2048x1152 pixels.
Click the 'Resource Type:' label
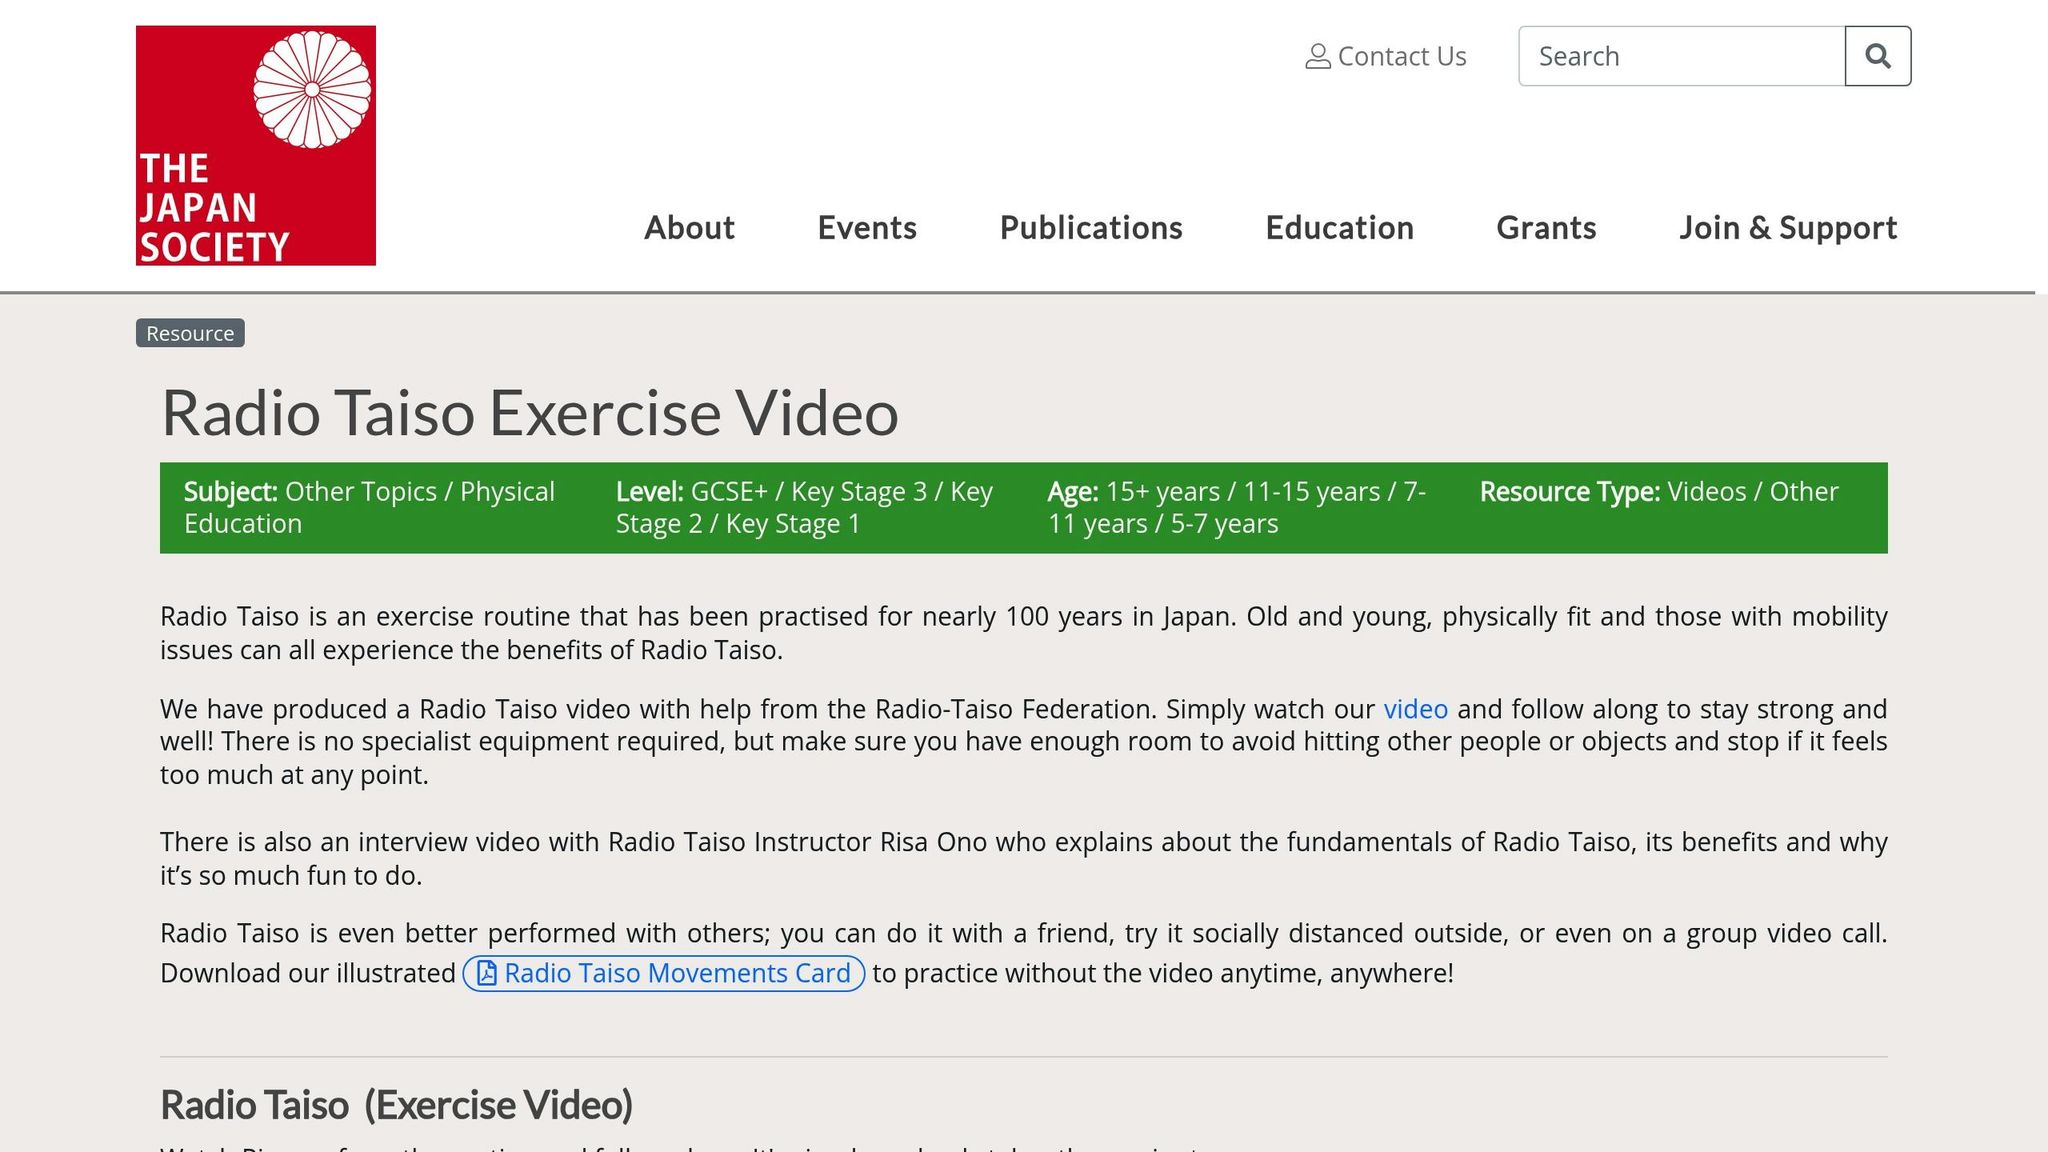coord(1570,492)
